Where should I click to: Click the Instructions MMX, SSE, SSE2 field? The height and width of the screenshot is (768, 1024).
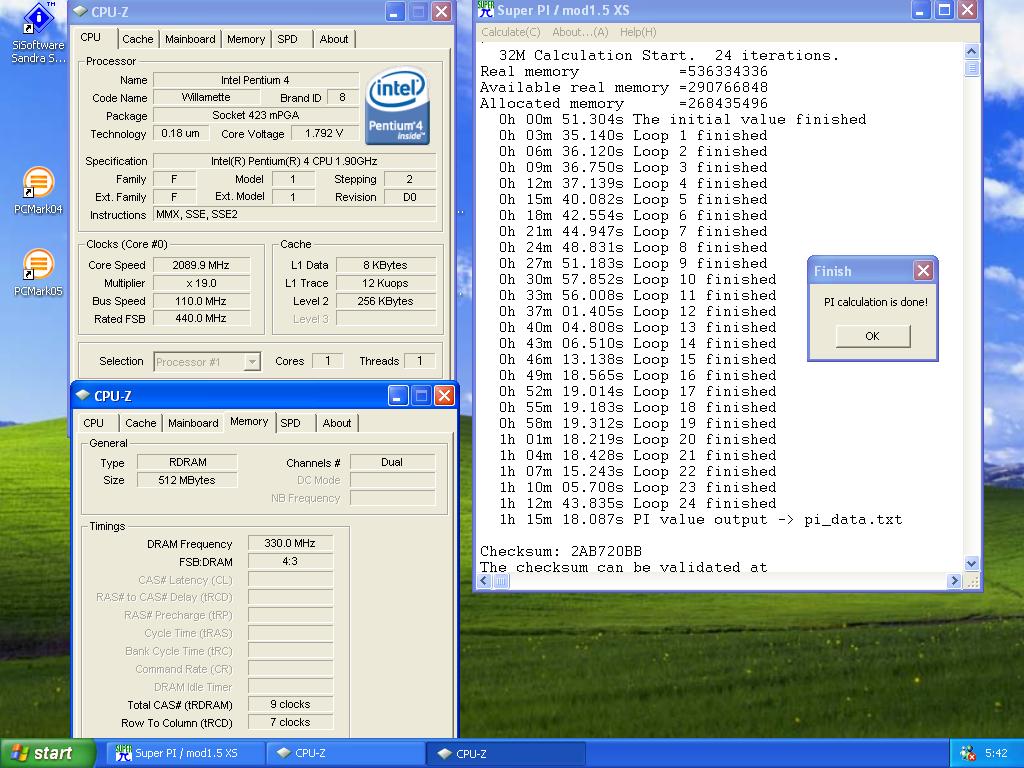click(x=295, y=214)
